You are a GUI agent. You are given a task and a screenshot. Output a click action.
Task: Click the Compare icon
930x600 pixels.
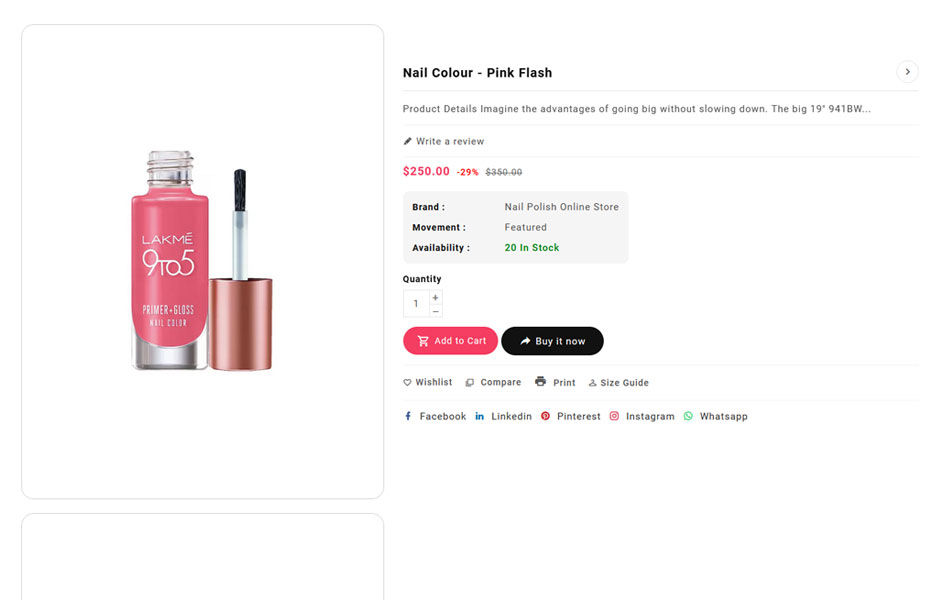point(470,383)
